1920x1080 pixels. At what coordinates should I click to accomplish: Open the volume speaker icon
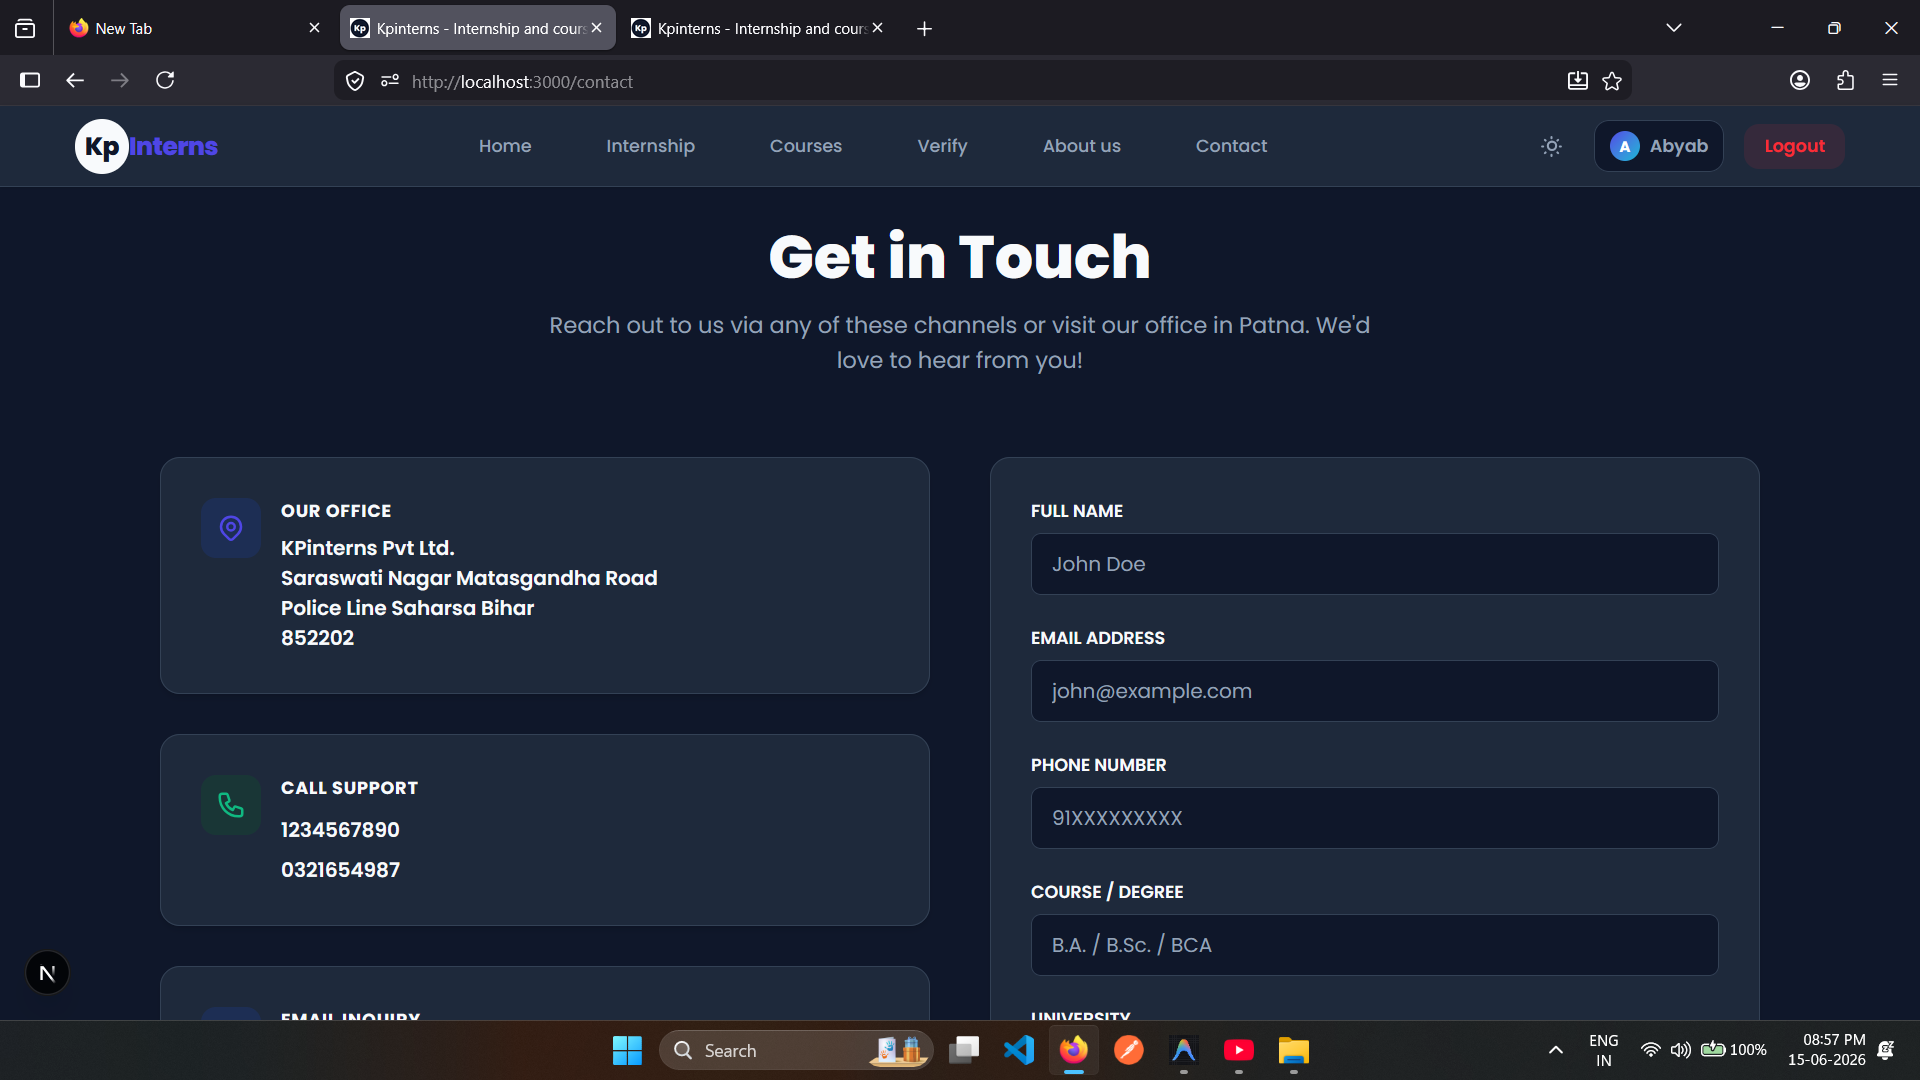1680,1050
